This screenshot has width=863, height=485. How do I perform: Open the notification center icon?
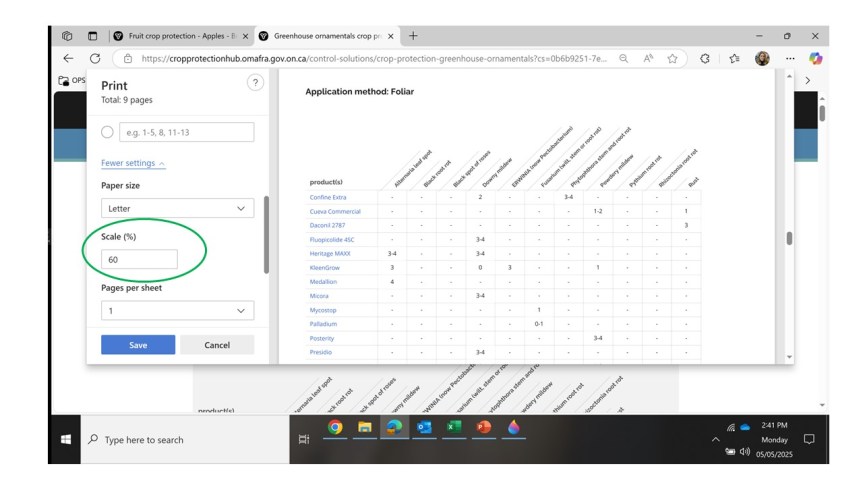pyautogui.click(x=809, y=439)
